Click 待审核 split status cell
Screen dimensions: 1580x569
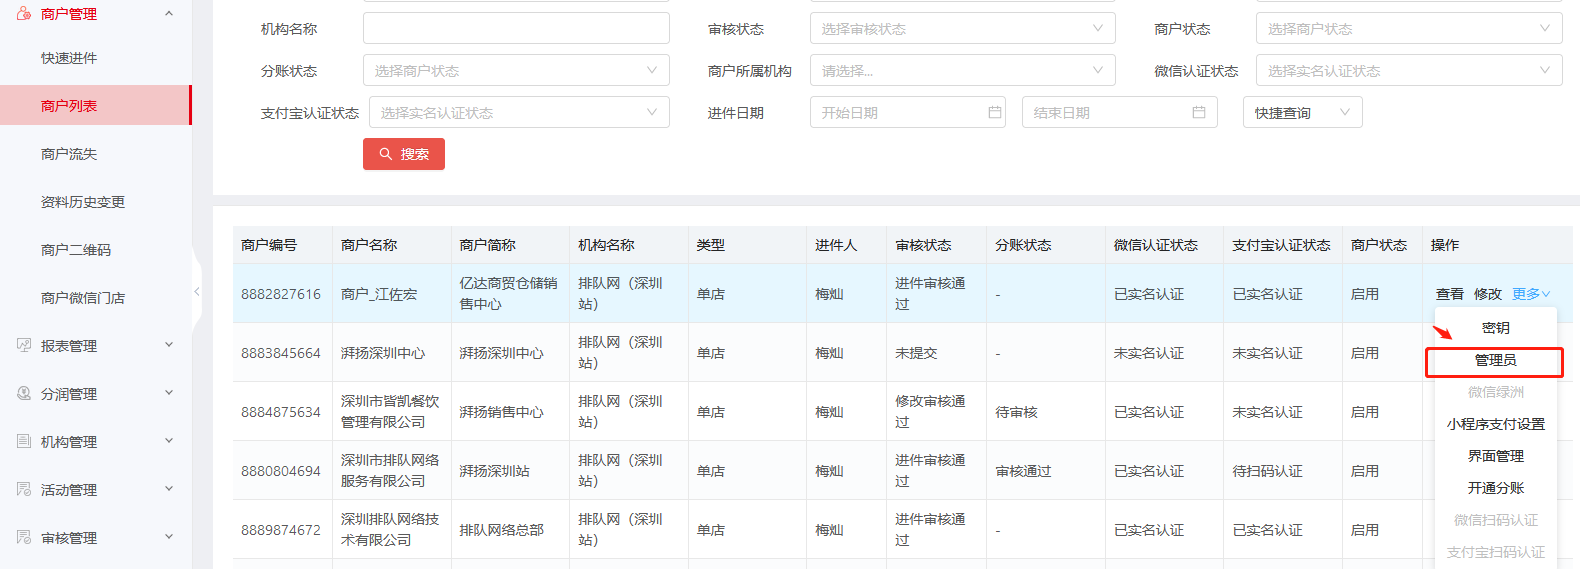pos(1016,412)
